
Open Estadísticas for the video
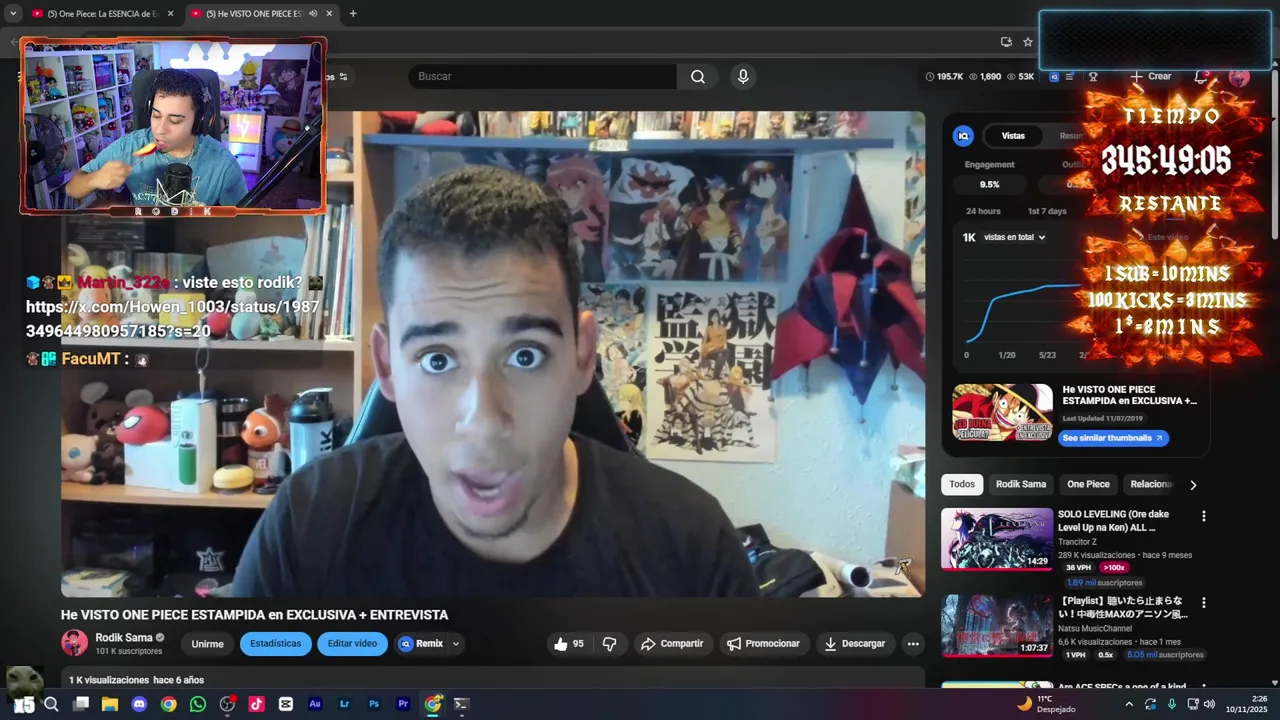(275, 644)
